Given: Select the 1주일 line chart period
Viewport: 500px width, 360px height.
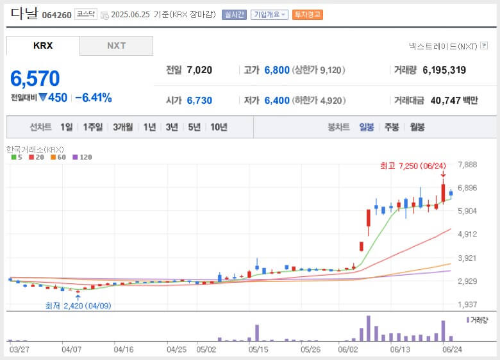Looking at the screenshot, I should tap(93, 127).
